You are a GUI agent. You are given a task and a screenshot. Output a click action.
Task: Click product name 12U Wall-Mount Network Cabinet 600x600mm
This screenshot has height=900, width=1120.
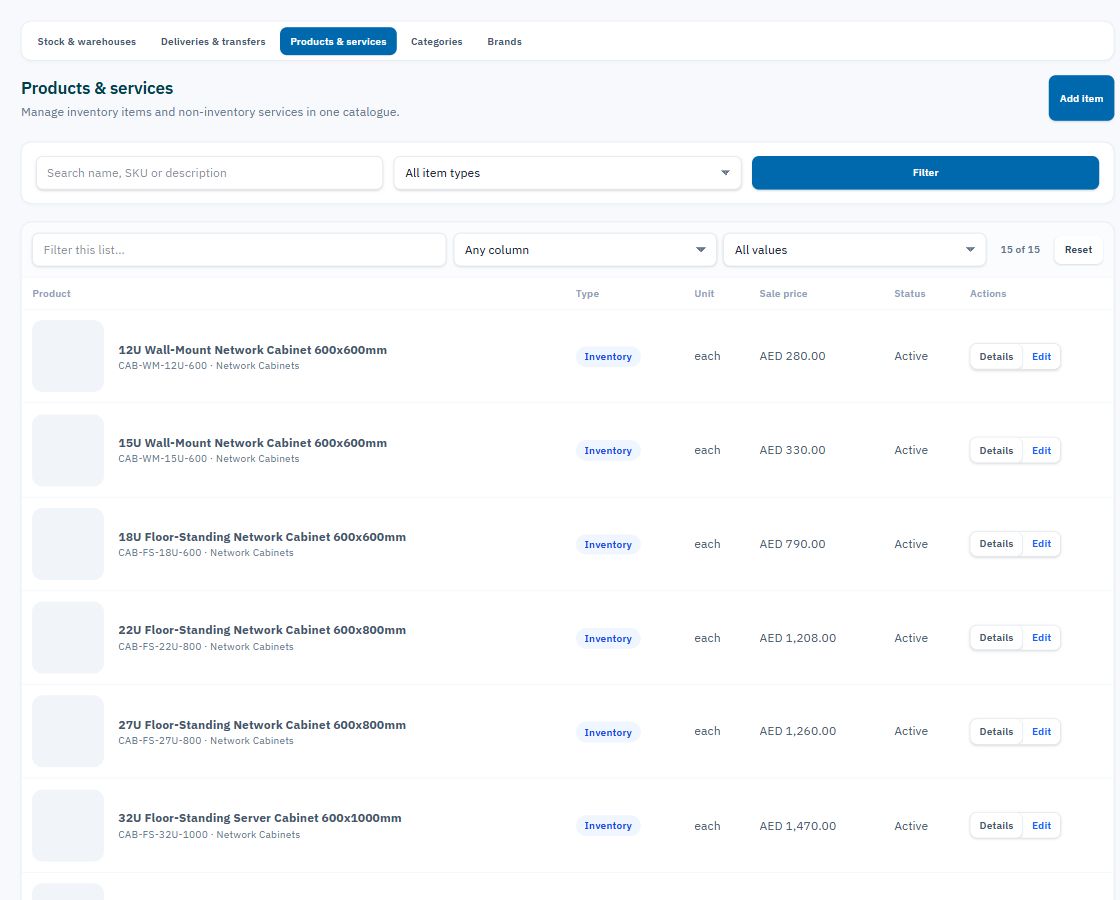click(x=252, y=350)
